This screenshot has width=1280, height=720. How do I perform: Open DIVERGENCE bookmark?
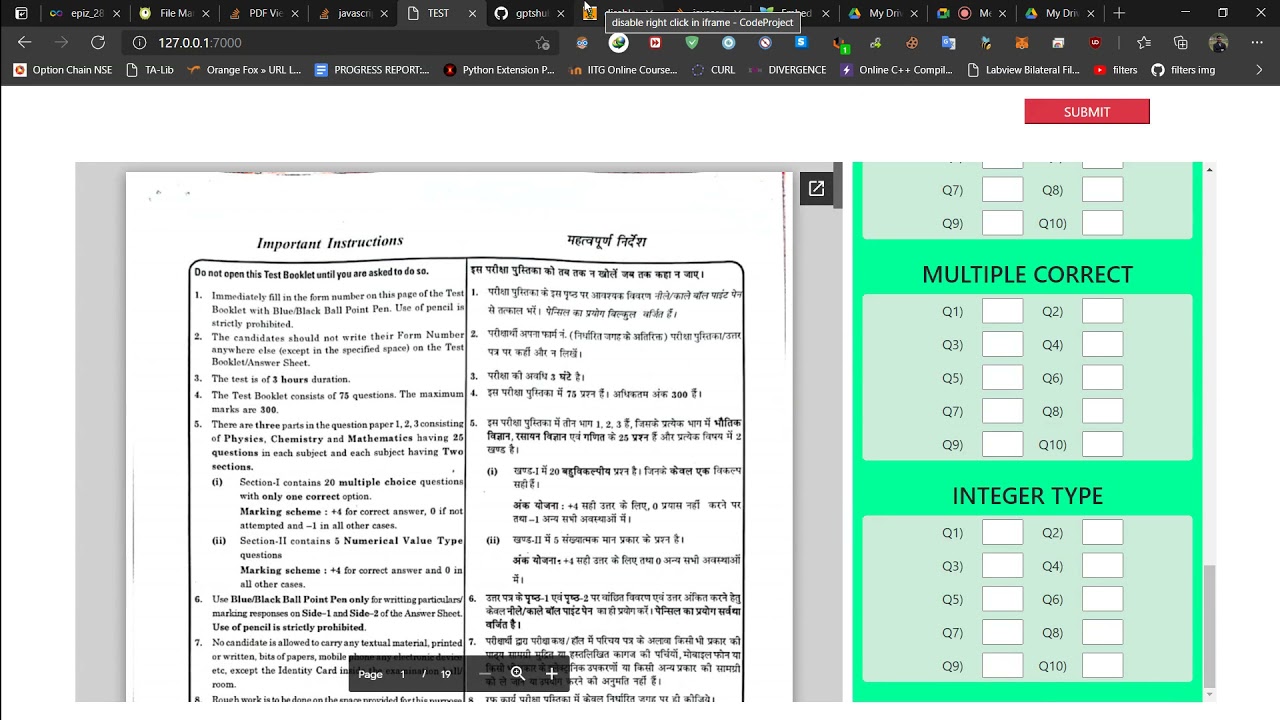coord(788,70)
